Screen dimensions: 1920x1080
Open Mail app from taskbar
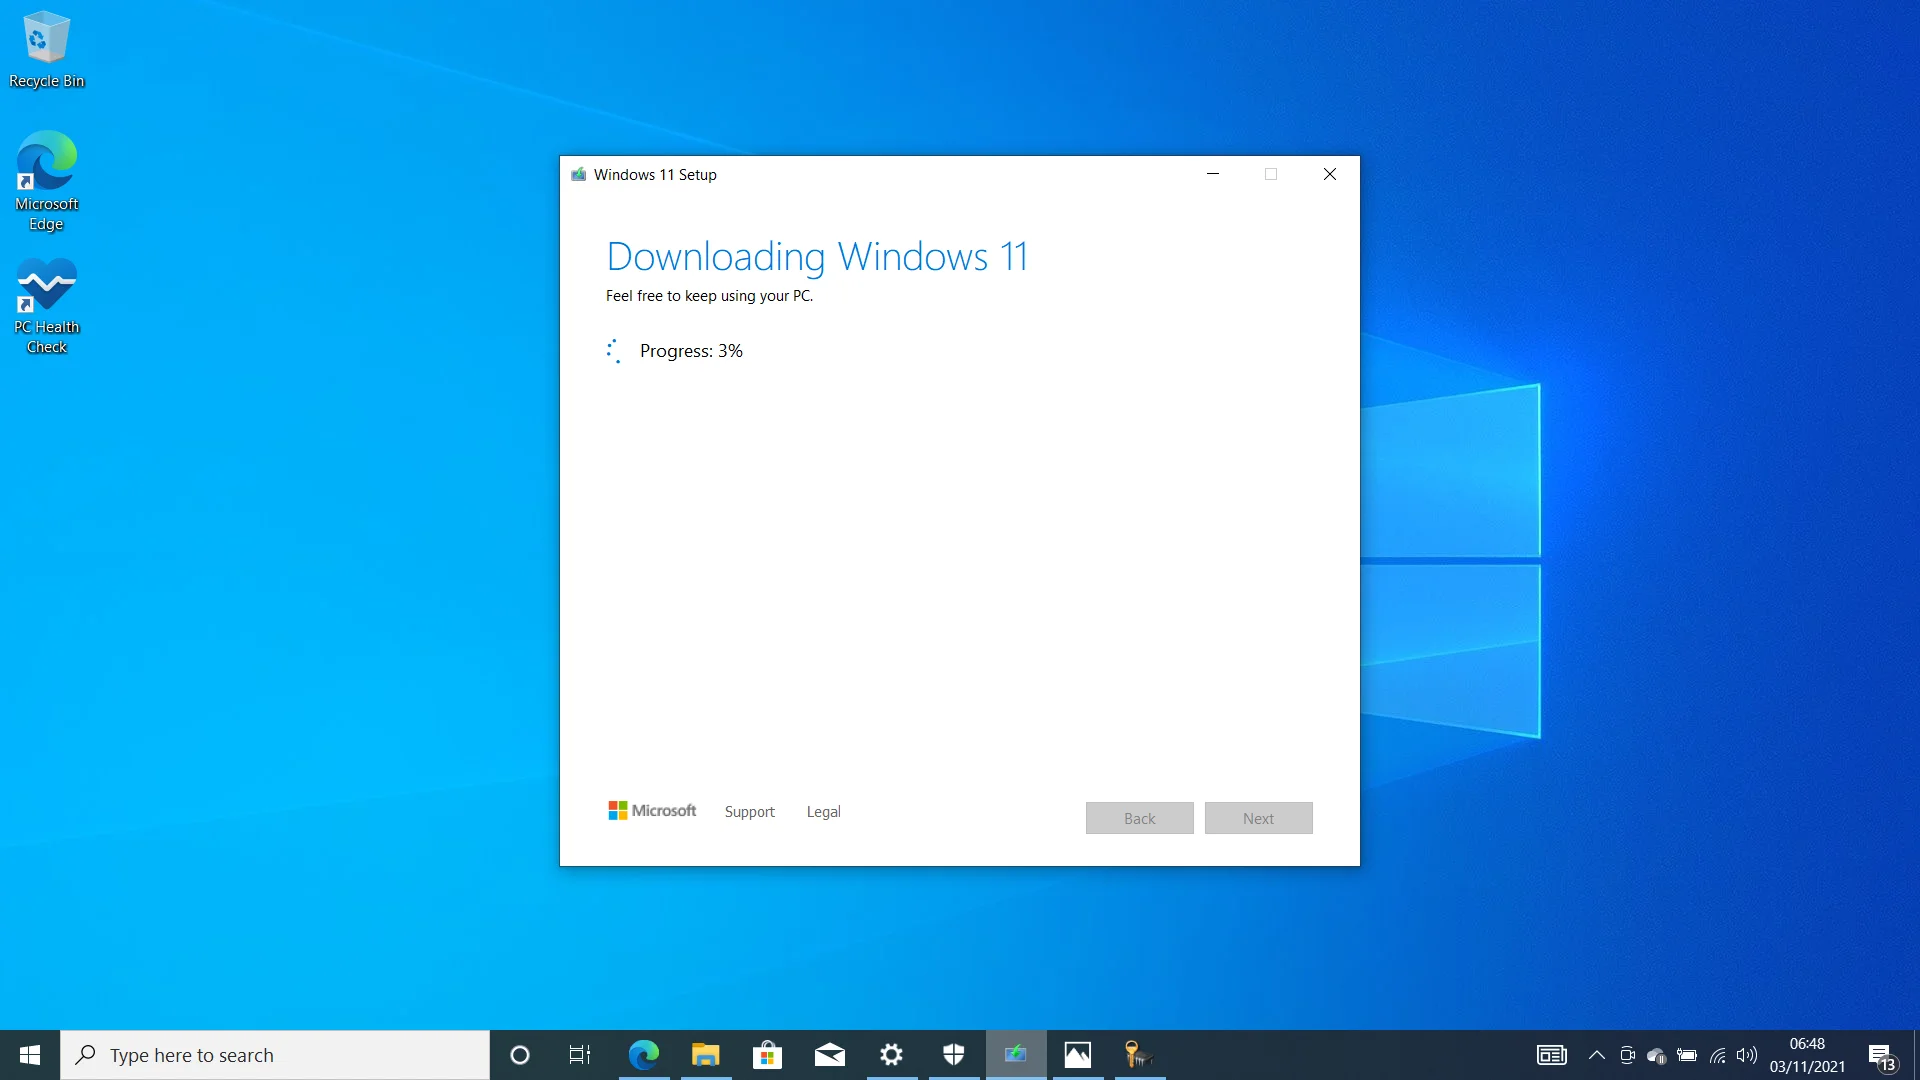tap(829, 1055)
